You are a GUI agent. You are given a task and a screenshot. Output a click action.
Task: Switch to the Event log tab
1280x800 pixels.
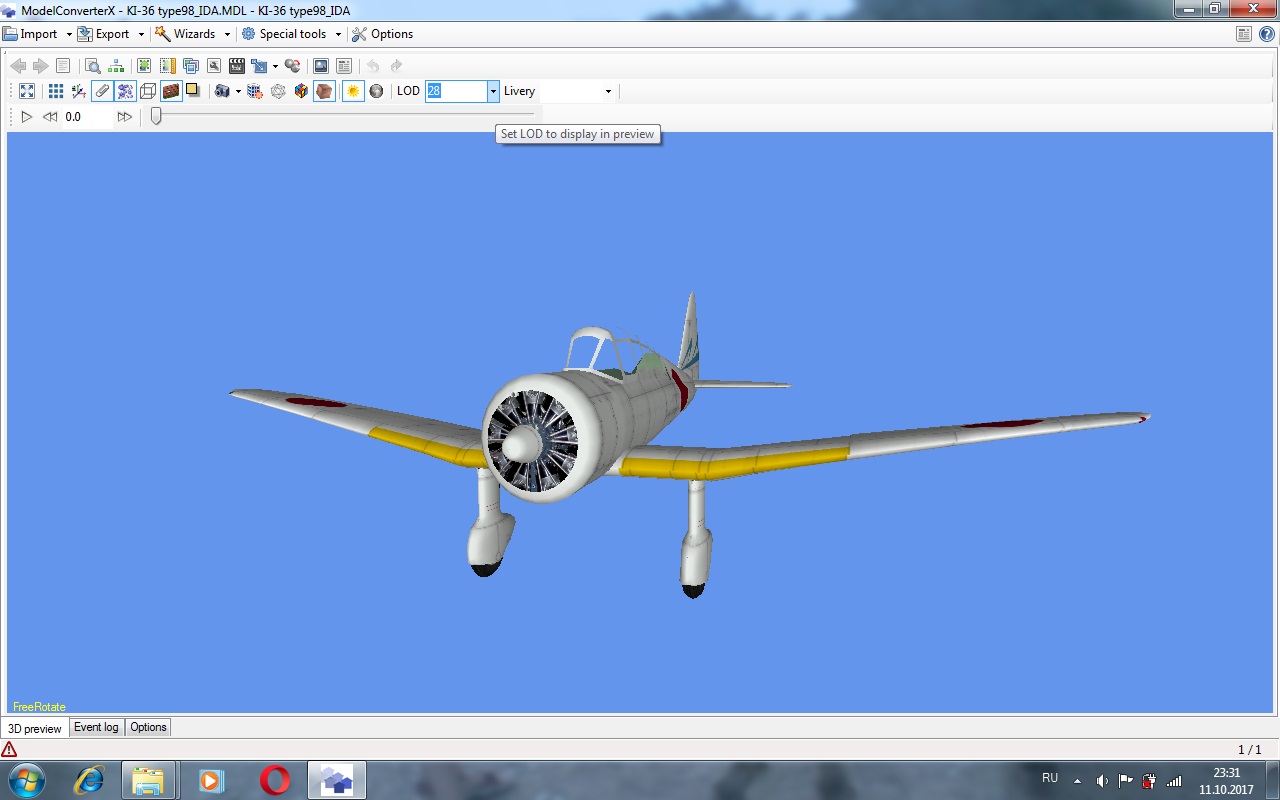(x=96, y=727)
